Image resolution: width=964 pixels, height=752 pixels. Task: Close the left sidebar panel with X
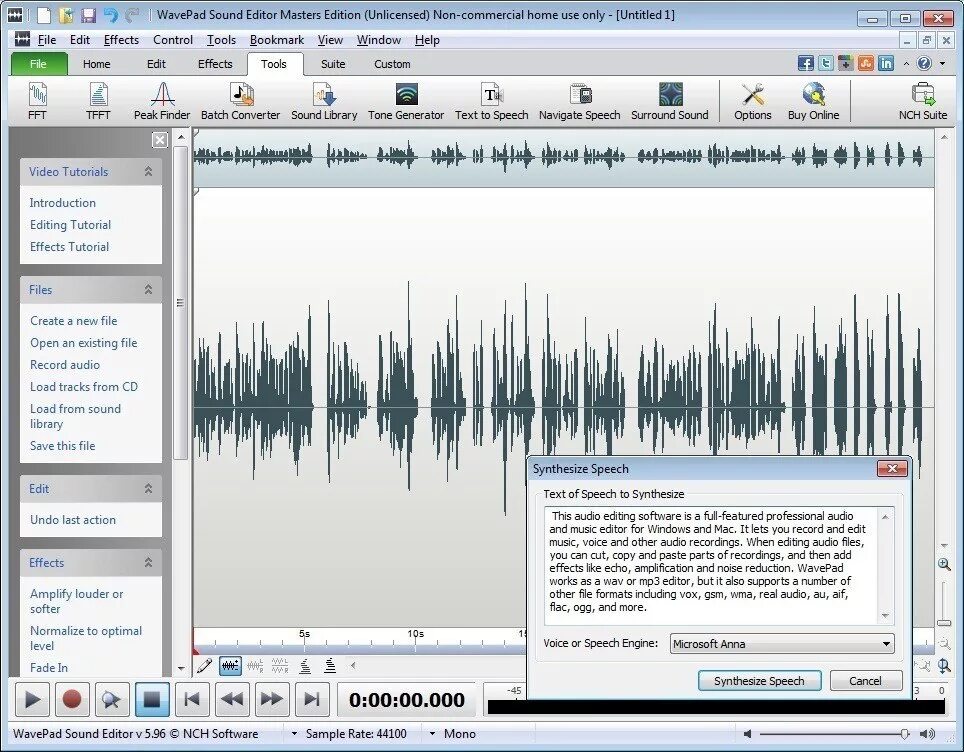pyautogui.click(x=160, y=140)
